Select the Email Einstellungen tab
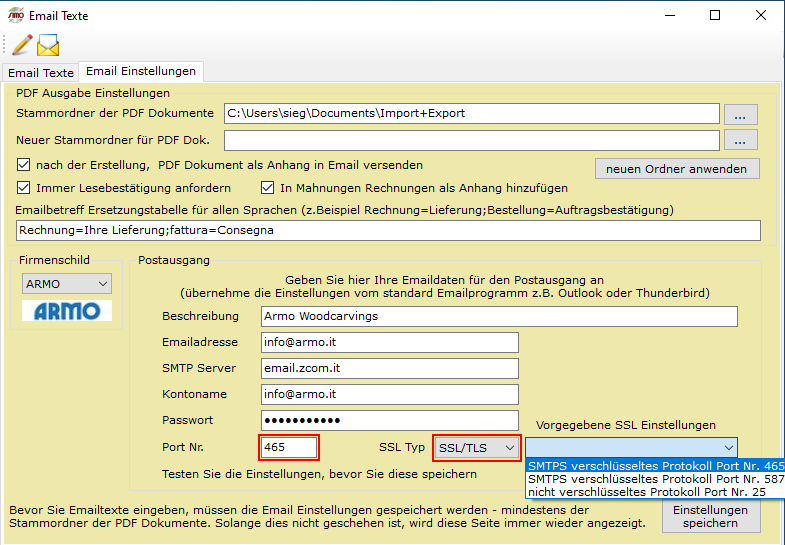Screen dimensions: 785x545 (x=141, y=72)
